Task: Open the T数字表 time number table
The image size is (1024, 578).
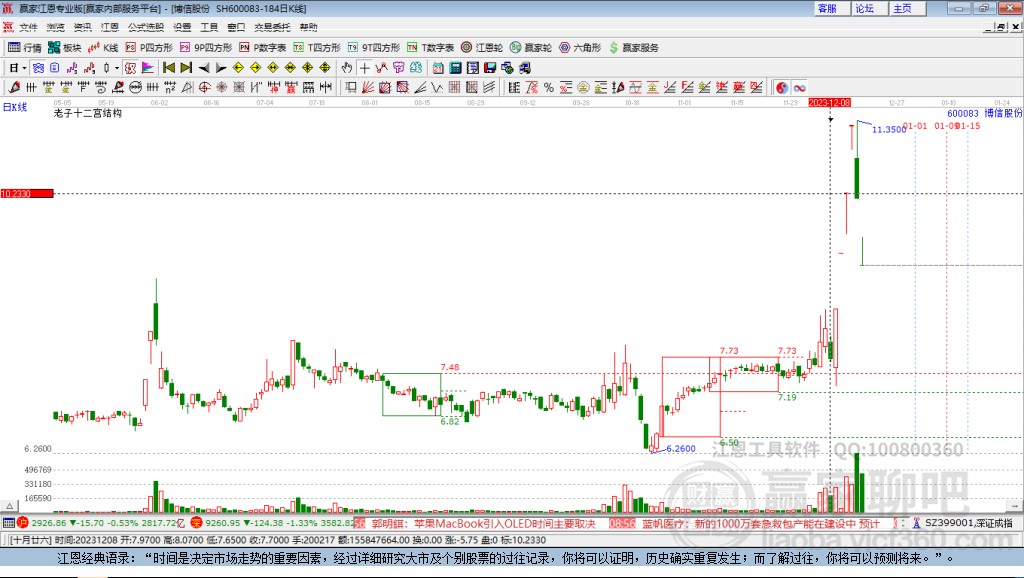Action: (430, 48)
